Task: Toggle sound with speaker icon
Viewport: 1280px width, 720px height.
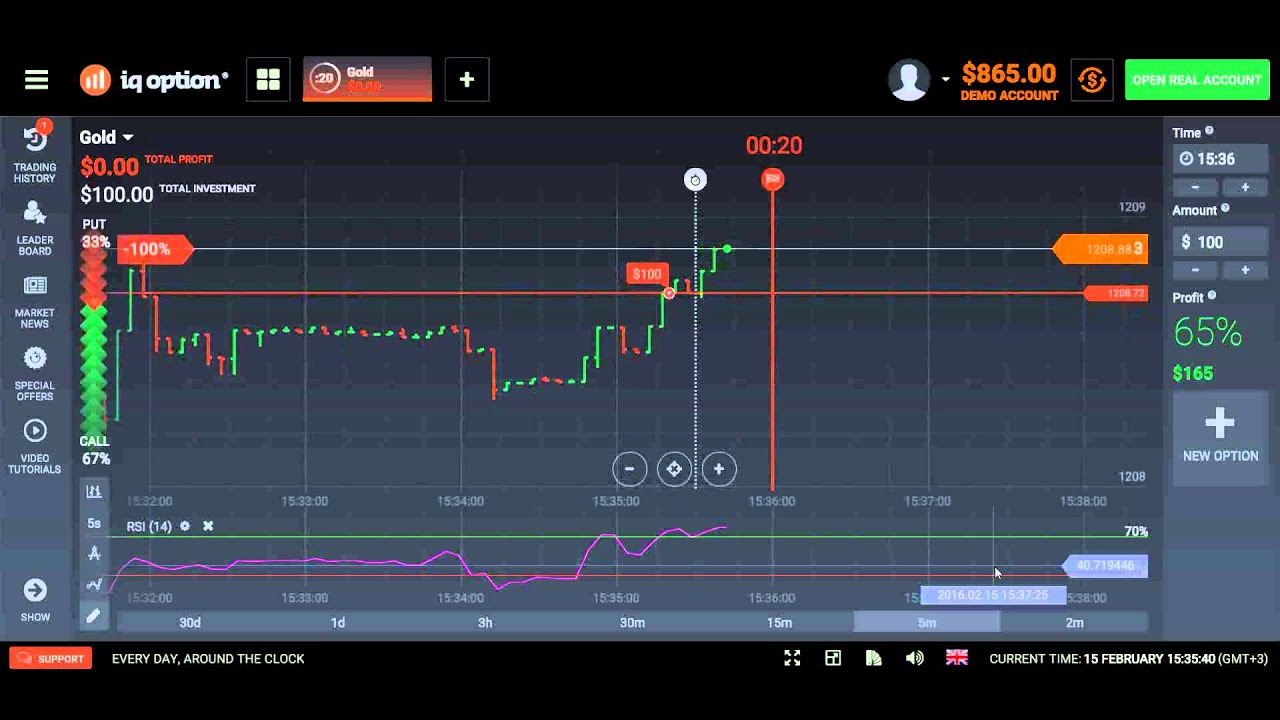Action: [915, 658]
